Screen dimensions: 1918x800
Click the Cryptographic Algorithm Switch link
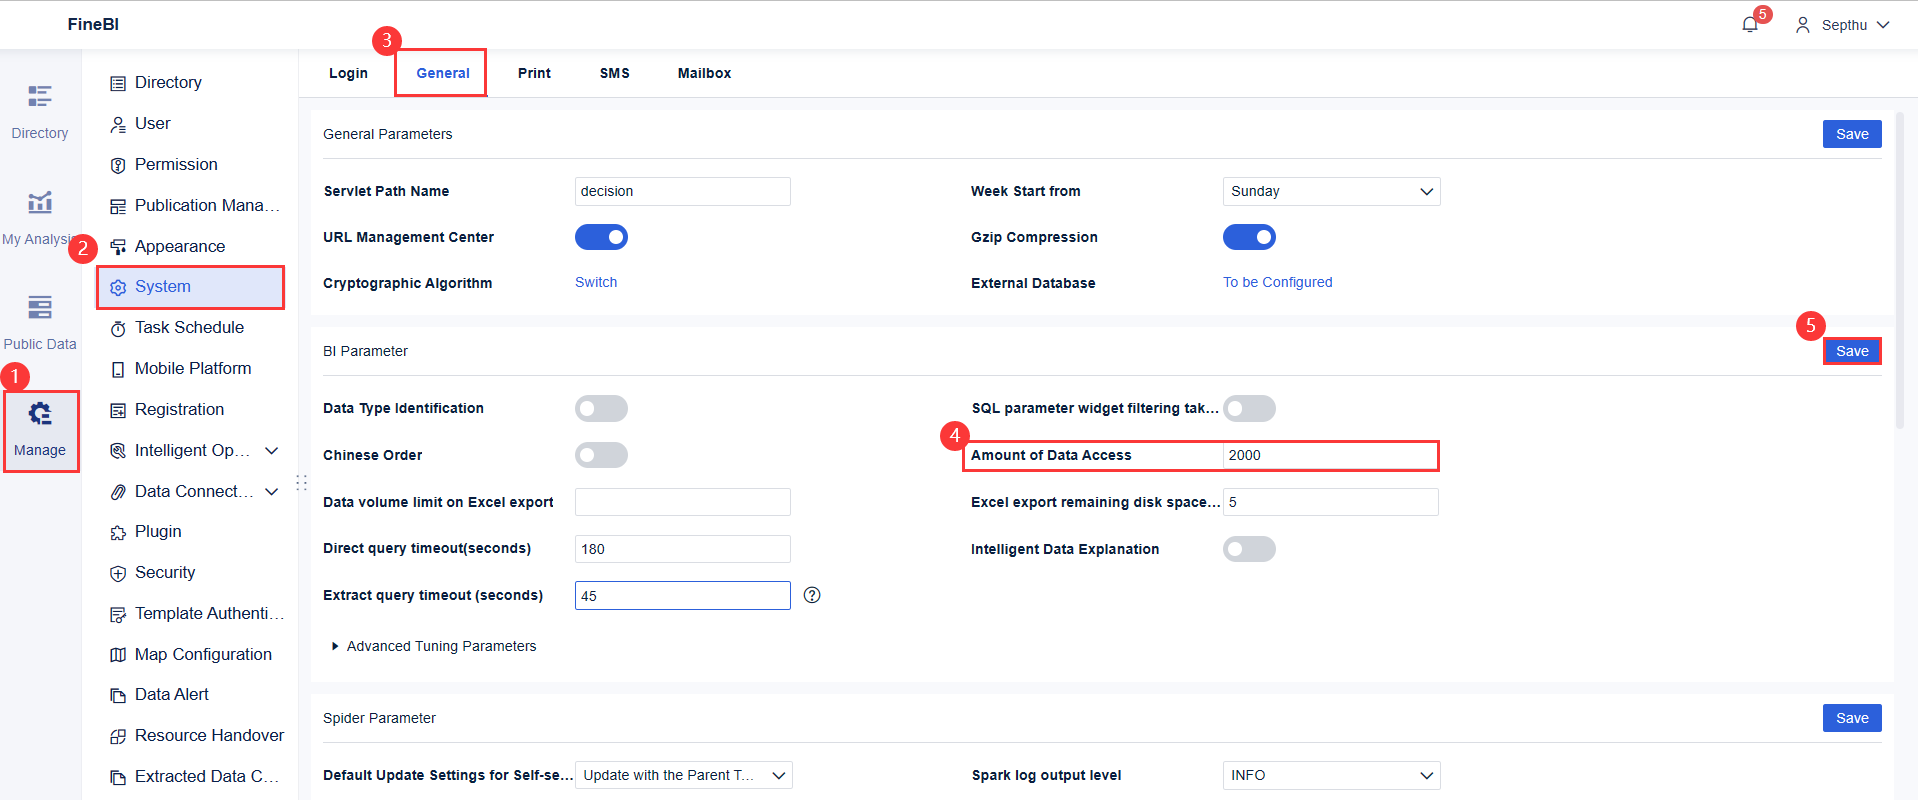click(596, 282)
